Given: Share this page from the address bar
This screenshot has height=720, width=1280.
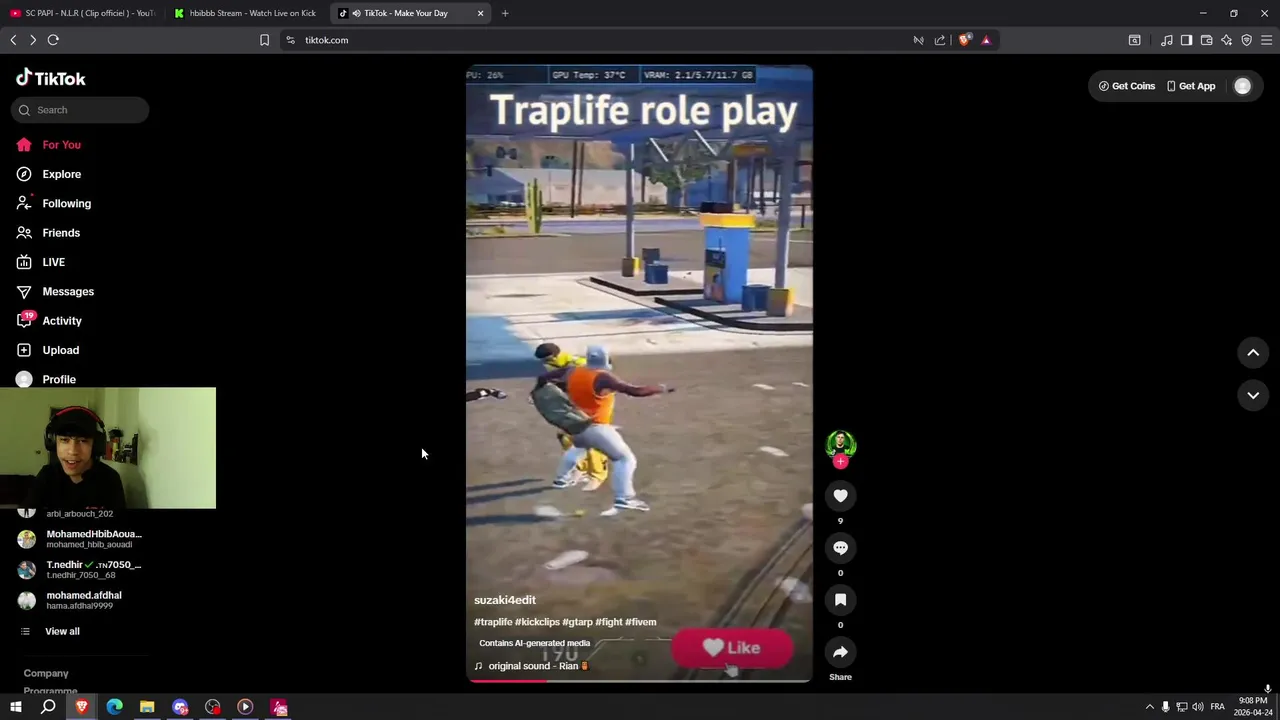Looking at the screenshot, I should click(940, 40).
